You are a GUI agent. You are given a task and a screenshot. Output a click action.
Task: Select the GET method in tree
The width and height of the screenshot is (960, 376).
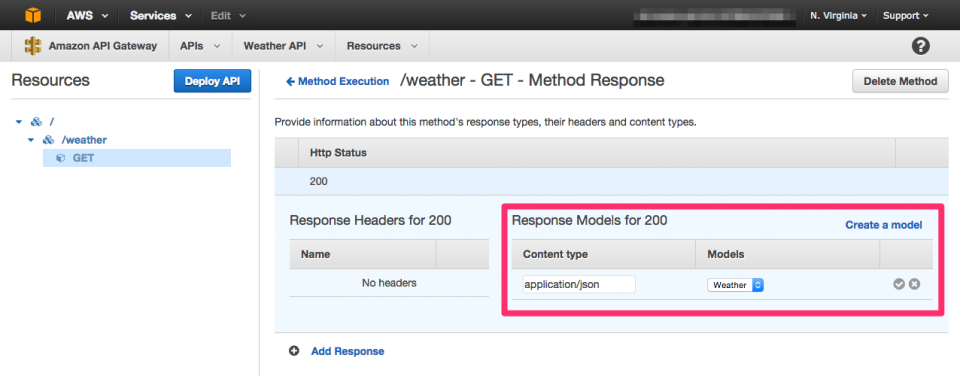click(x=137, y=158)
